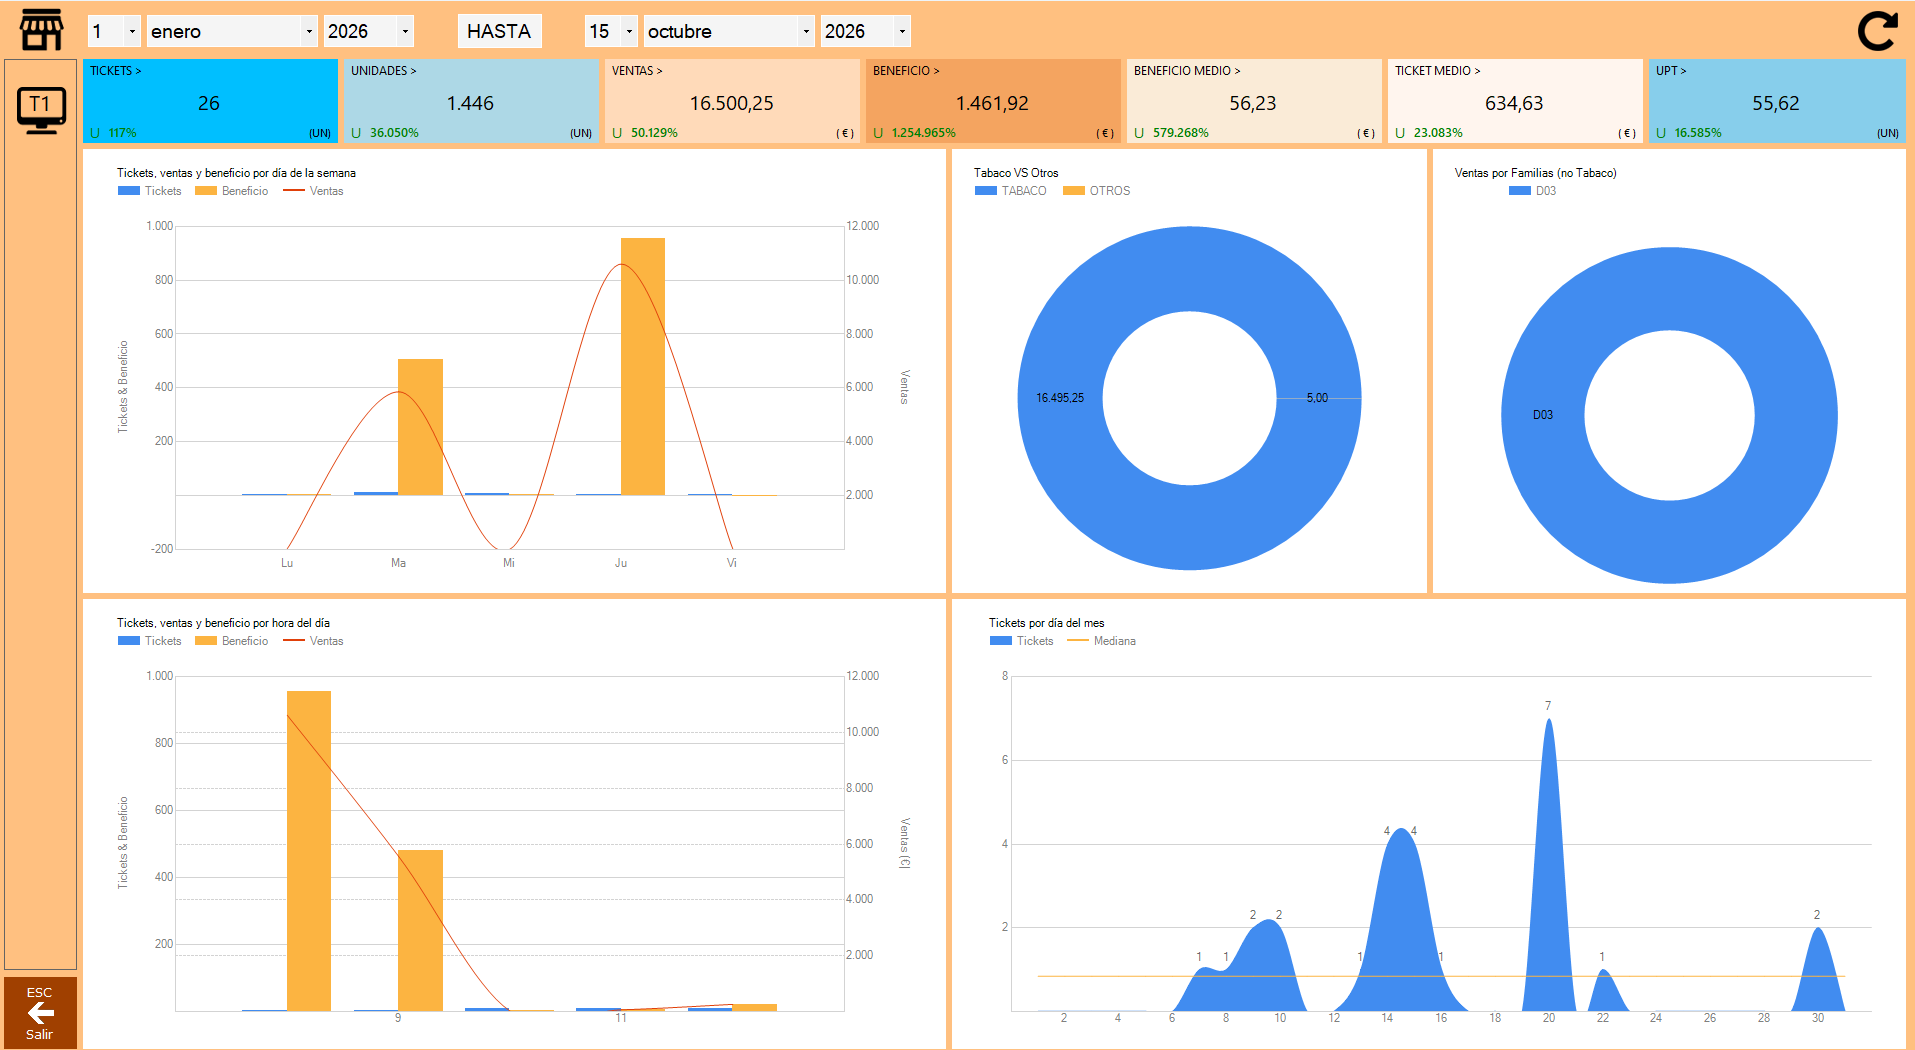This screenshot has height=1050, width=1915.
Task: Toggle OTROS legend in donut chart
Action: (1097, 191)
